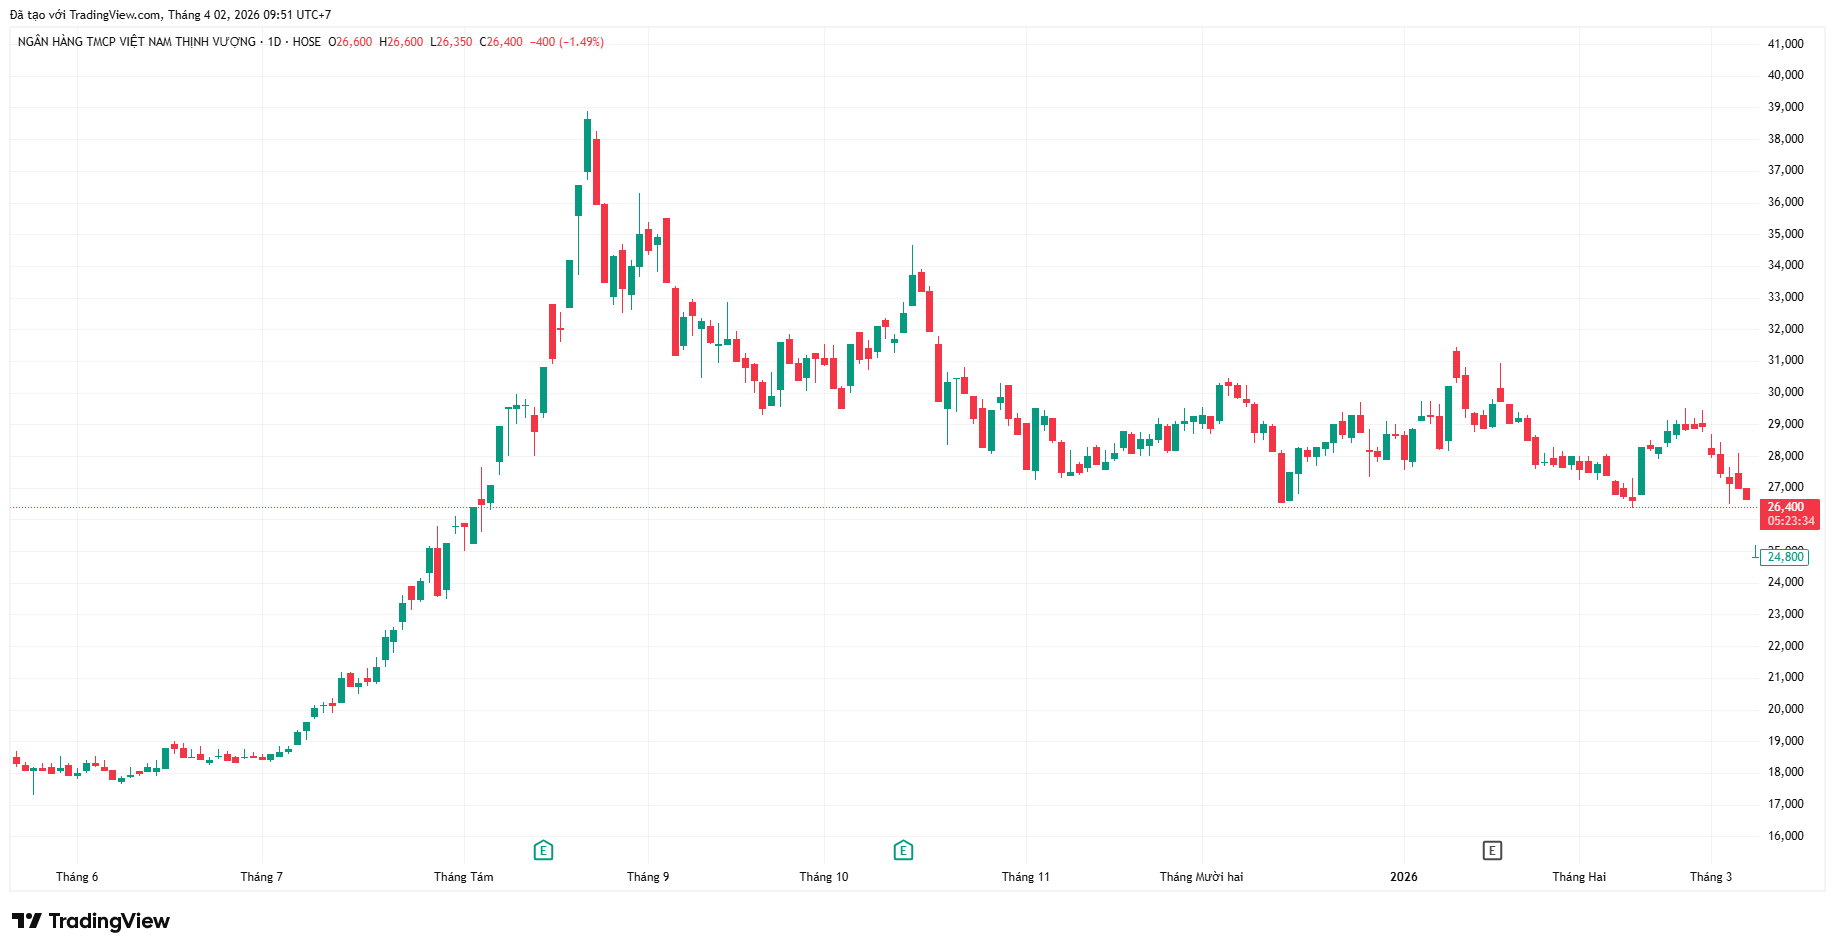Click the 30,000 level on price axis

(x=1785, y=392)
